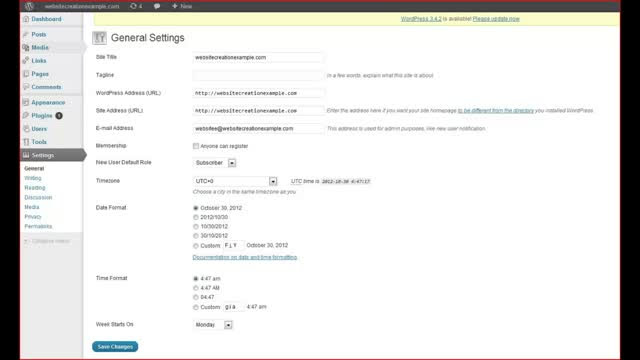
Task: Open the different from the directory link
Action: point(496,111)
